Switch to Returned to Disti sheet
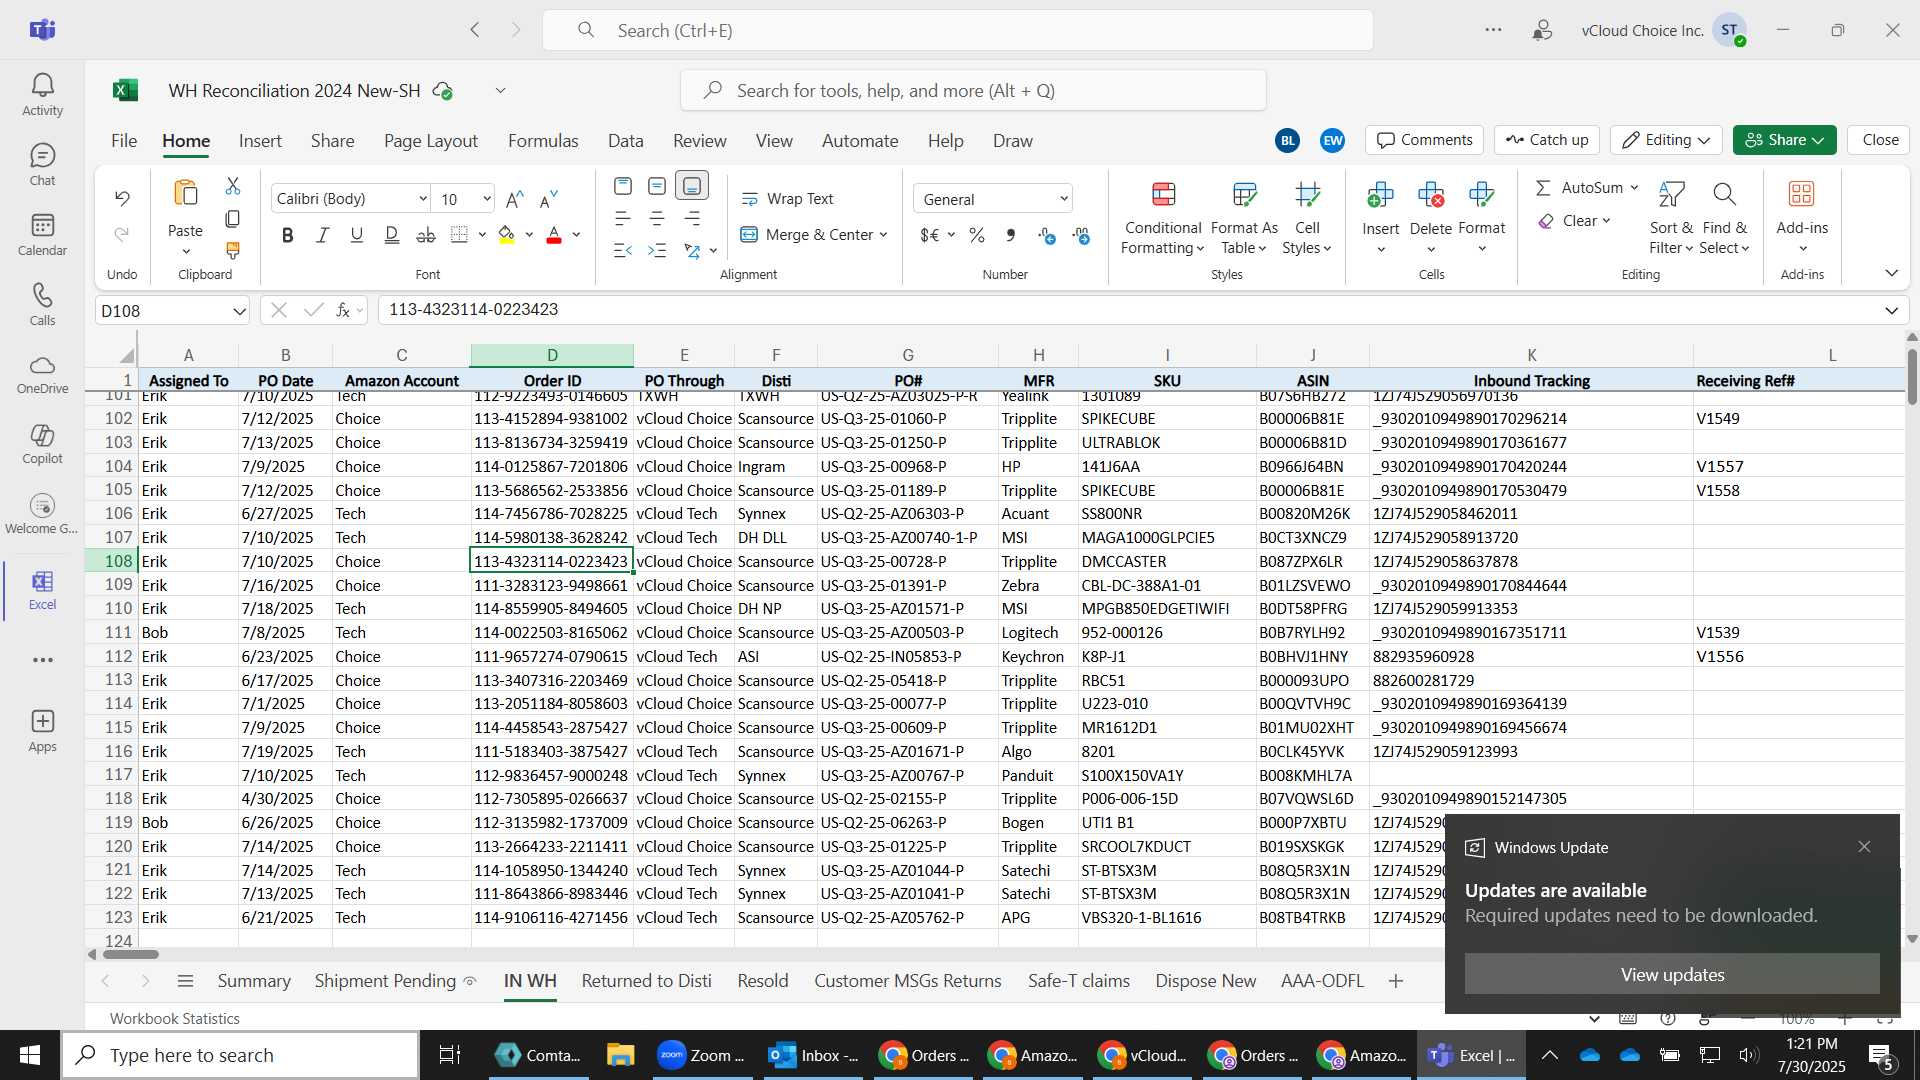This screenshot has width=1920, height=1080. click(x=647, y=981)
